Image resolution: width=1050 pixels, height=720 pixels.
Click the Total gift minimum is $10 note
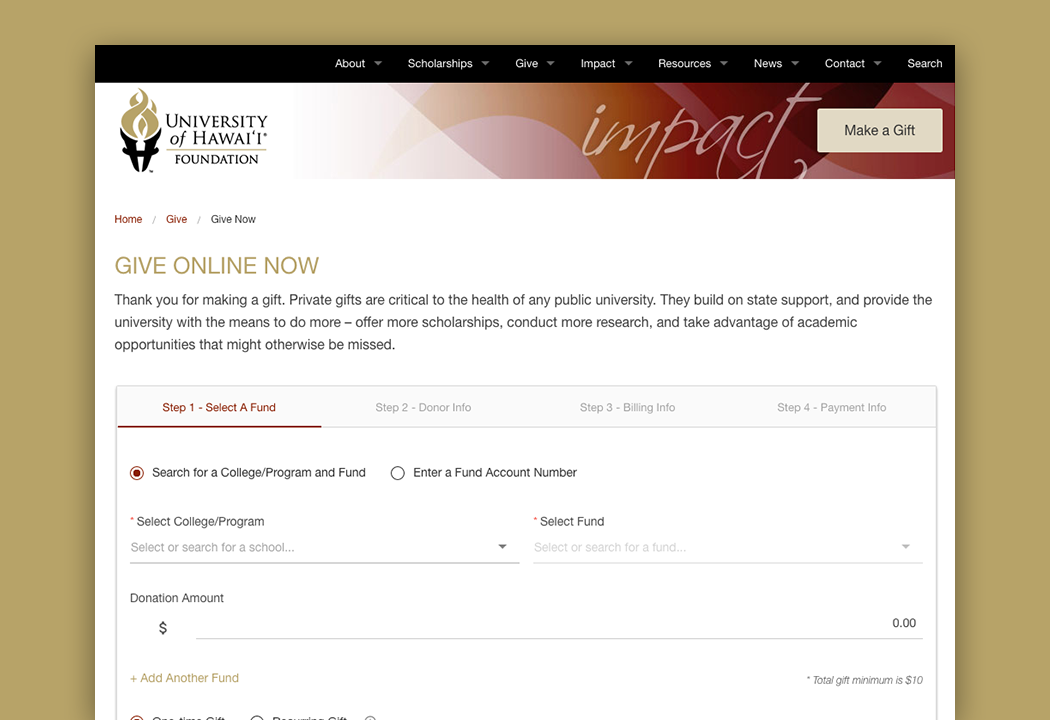coord(865,680)
